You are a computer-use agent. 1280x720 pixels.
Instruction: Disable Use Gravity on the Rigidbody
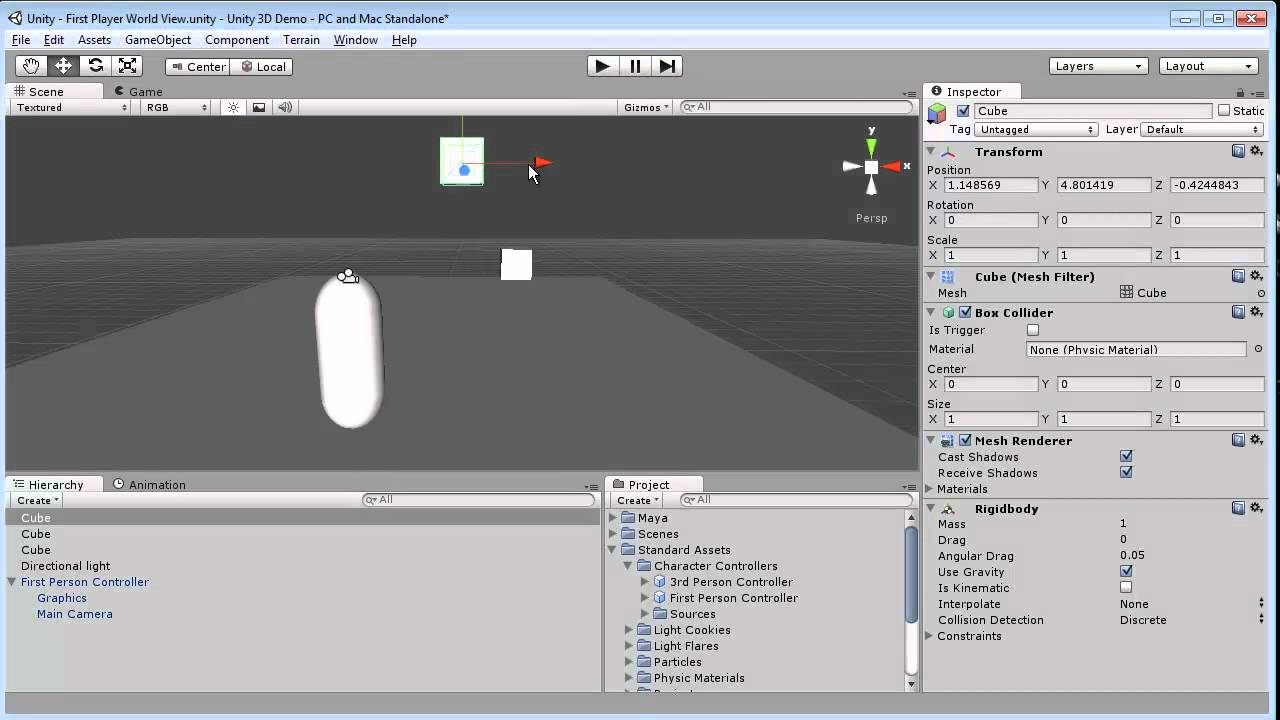pos(1126,572)
